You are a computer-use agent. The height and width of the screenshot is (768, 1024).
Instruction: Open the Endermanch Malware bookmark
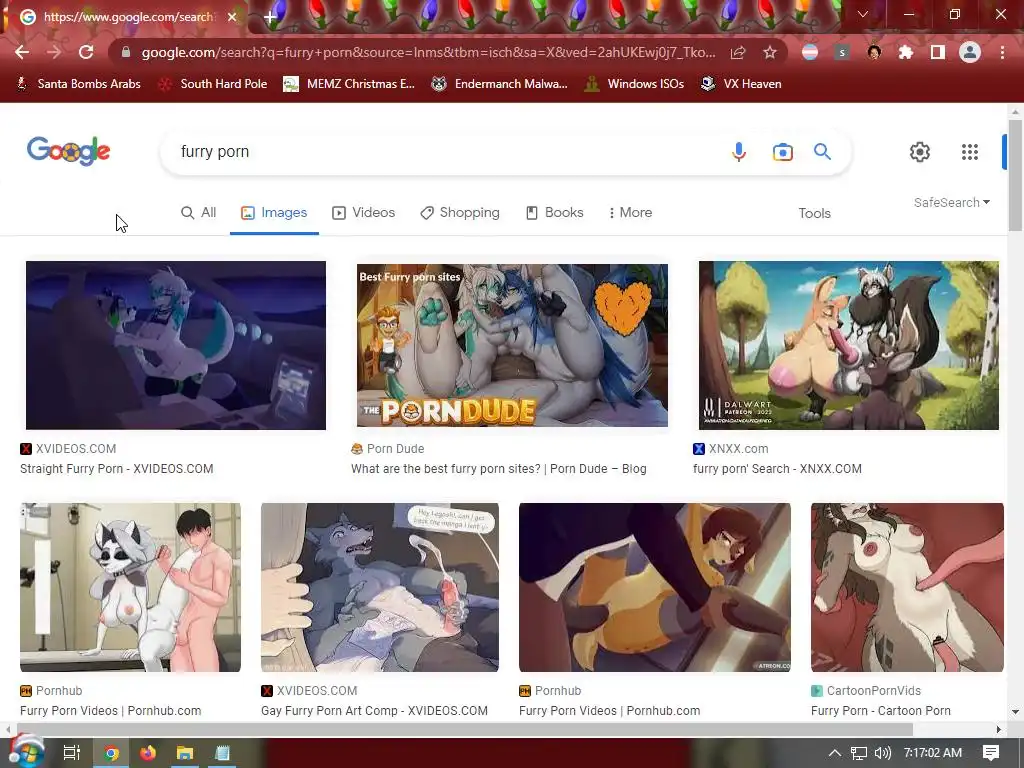coord(500,84)
